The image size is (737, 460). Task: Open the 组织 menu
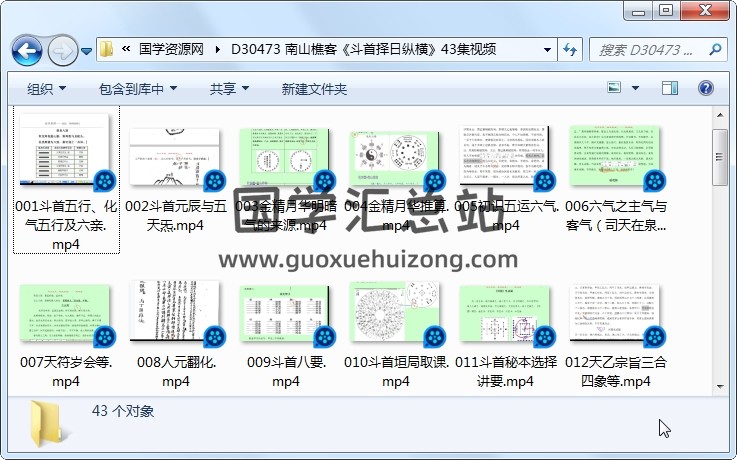[46, 89]
